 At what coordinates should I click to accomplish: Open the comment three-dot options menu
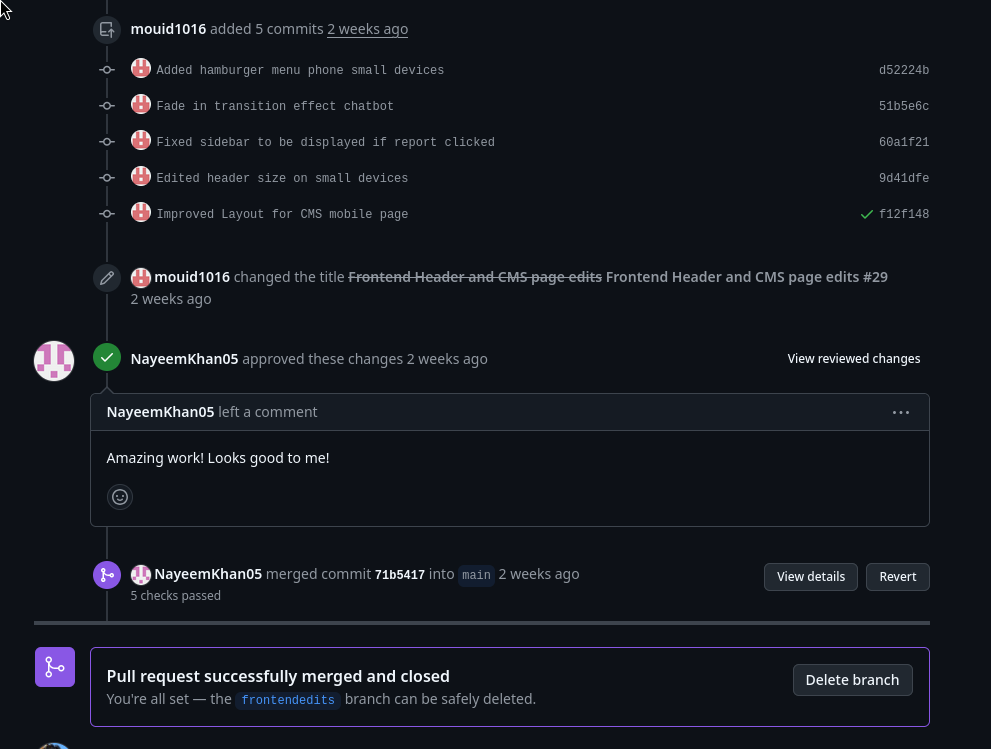pos(900,412)
